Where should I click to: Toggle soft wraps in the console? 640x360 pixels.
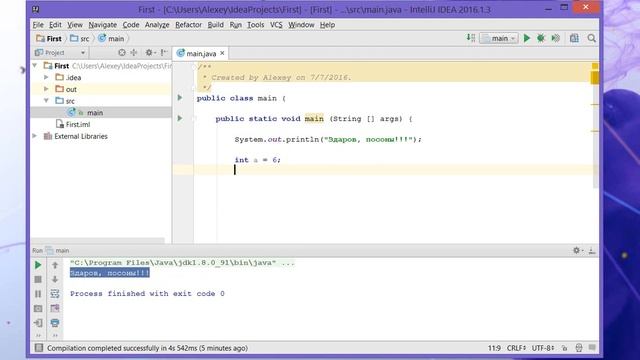click(x=55, y=294)
